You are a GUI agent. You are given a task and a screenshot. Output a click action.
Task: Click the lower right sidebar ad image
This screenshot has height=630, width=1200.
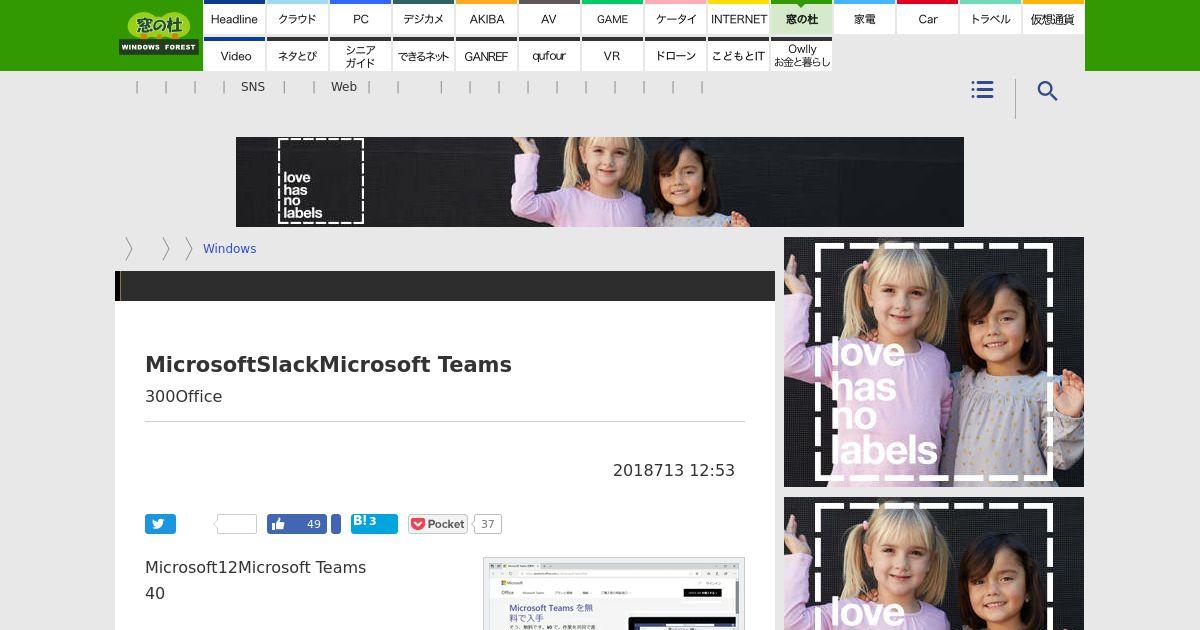(x=934, y=563)
